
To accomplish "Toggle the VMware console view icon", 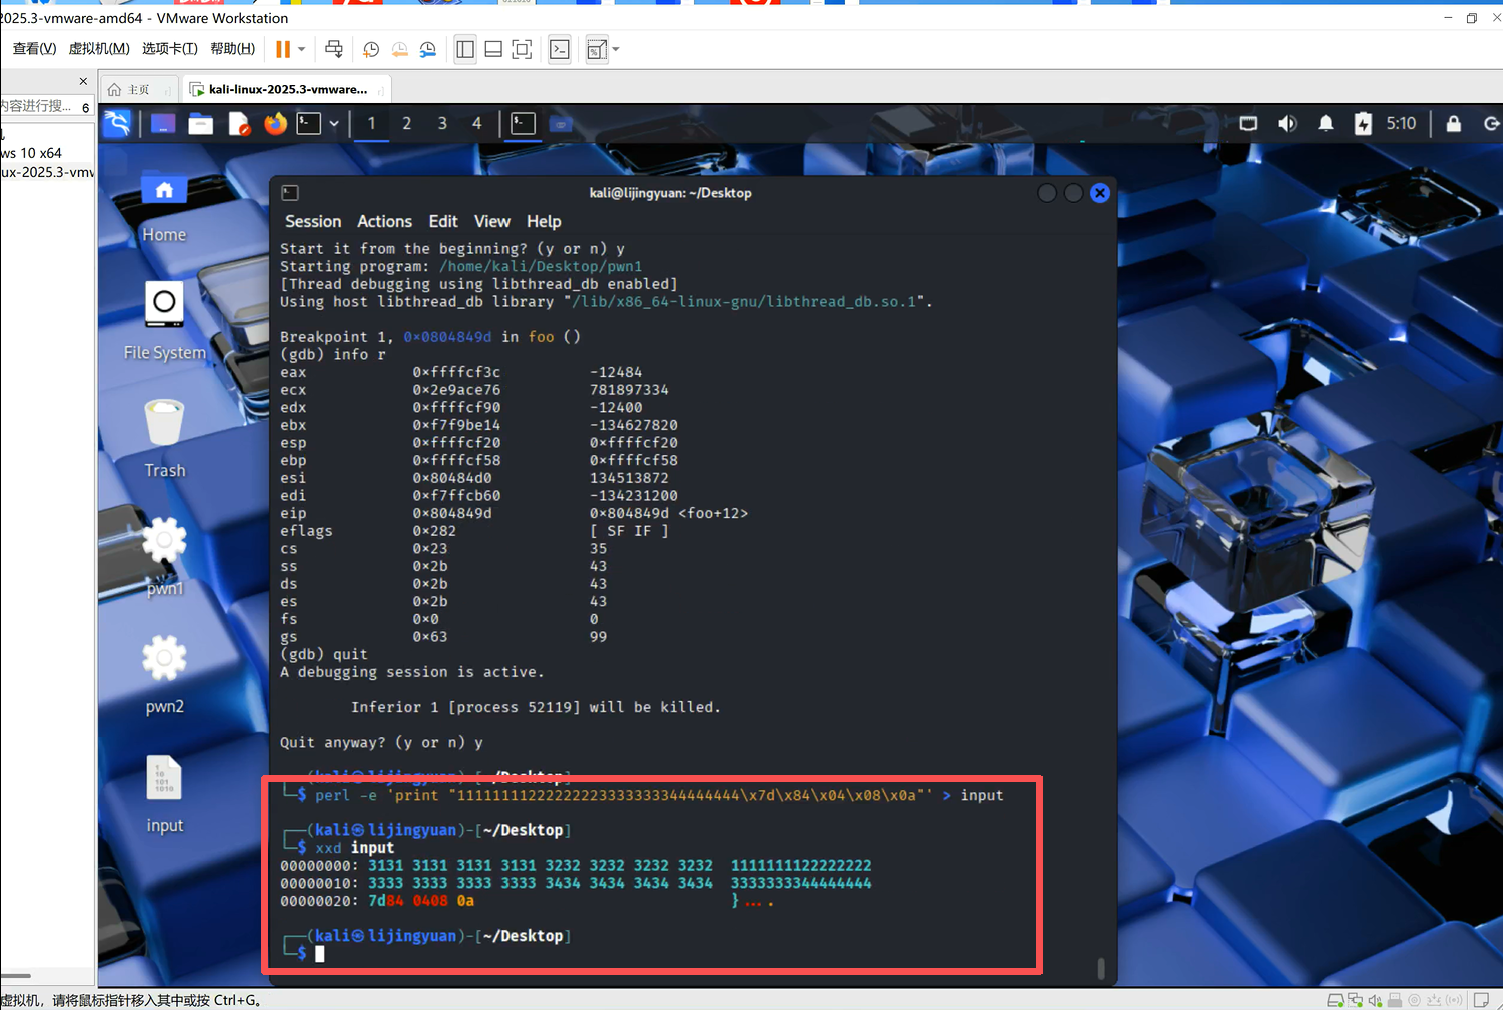I will coord(560,49).
